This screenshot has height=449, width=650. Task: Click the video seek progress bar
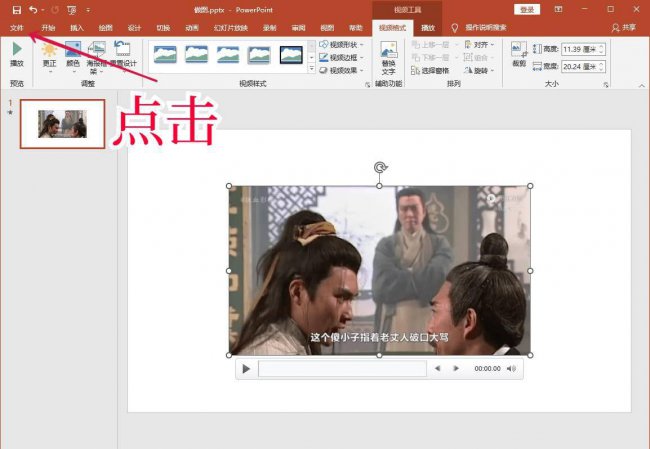(x=342, y=369)
